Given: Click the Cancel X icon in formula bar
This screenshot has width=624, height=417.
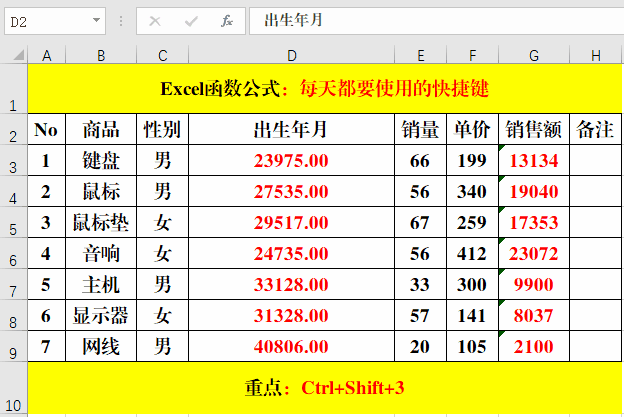Looking at the screenshot, I should point(156,20).
